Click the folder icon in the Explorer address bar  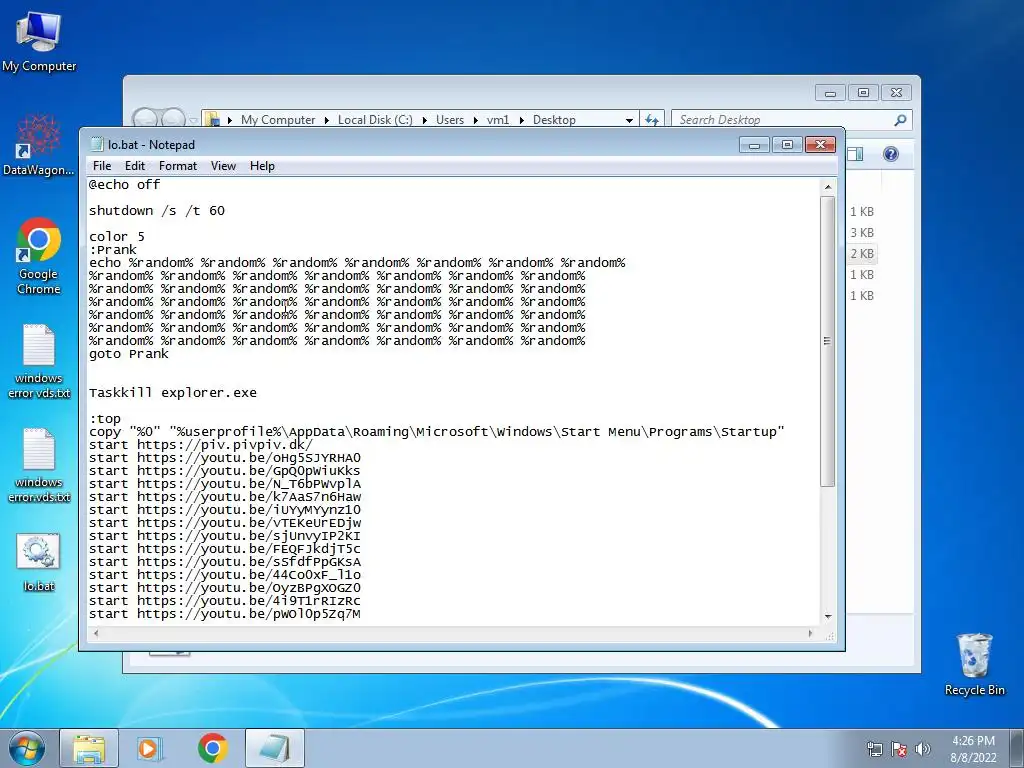(x=212, y=120)
